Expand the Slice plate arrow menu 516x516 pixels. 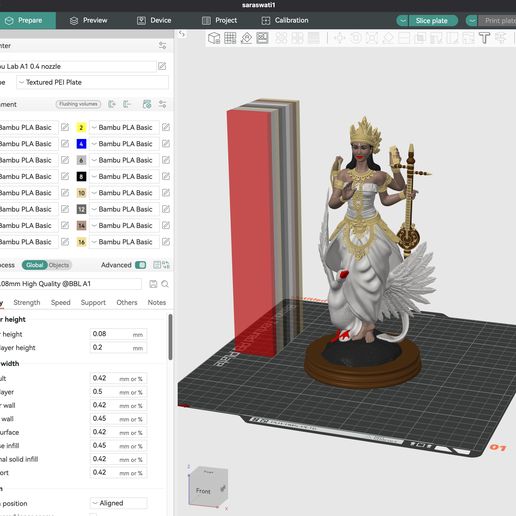(x=403, y=21)
